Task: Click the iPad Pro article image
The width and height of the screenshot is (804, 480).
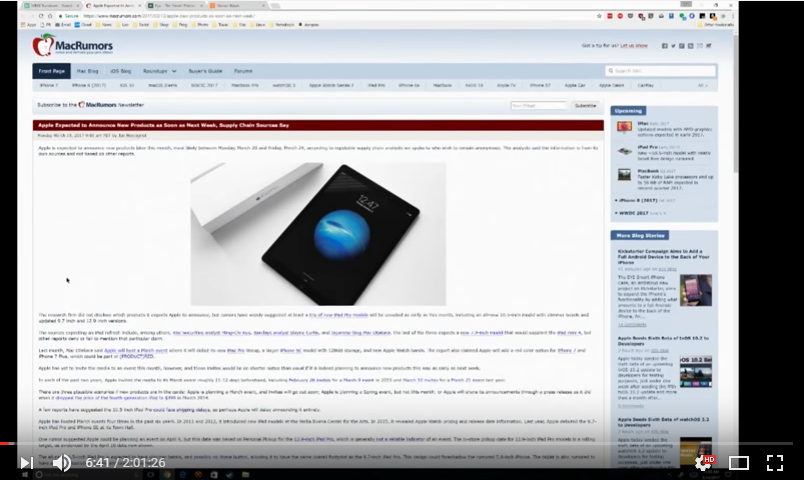Action: tap(318, 234)
